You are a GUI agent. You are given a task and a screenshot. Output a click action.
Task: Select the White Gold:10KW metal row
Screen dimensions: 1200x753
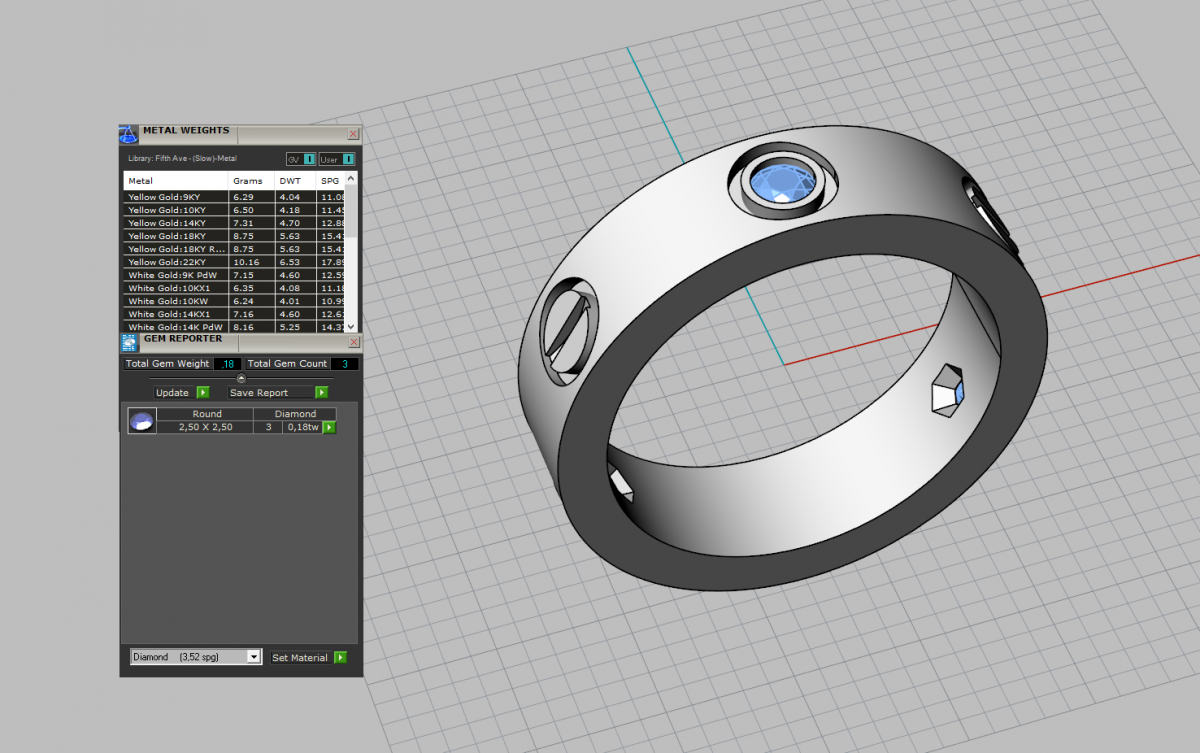176,301
